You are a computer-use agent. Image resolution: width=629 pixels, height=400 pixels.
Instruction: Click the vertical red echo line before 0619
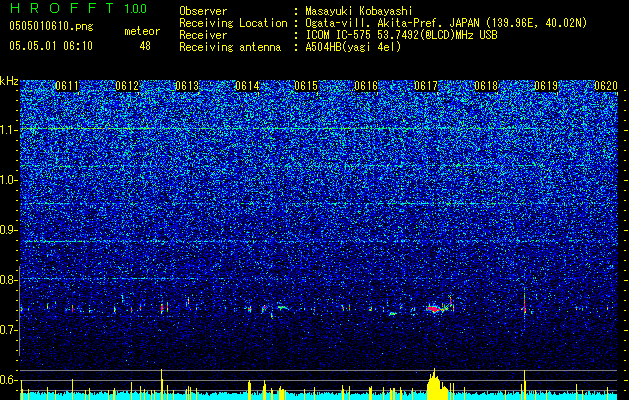coord(524,302)
